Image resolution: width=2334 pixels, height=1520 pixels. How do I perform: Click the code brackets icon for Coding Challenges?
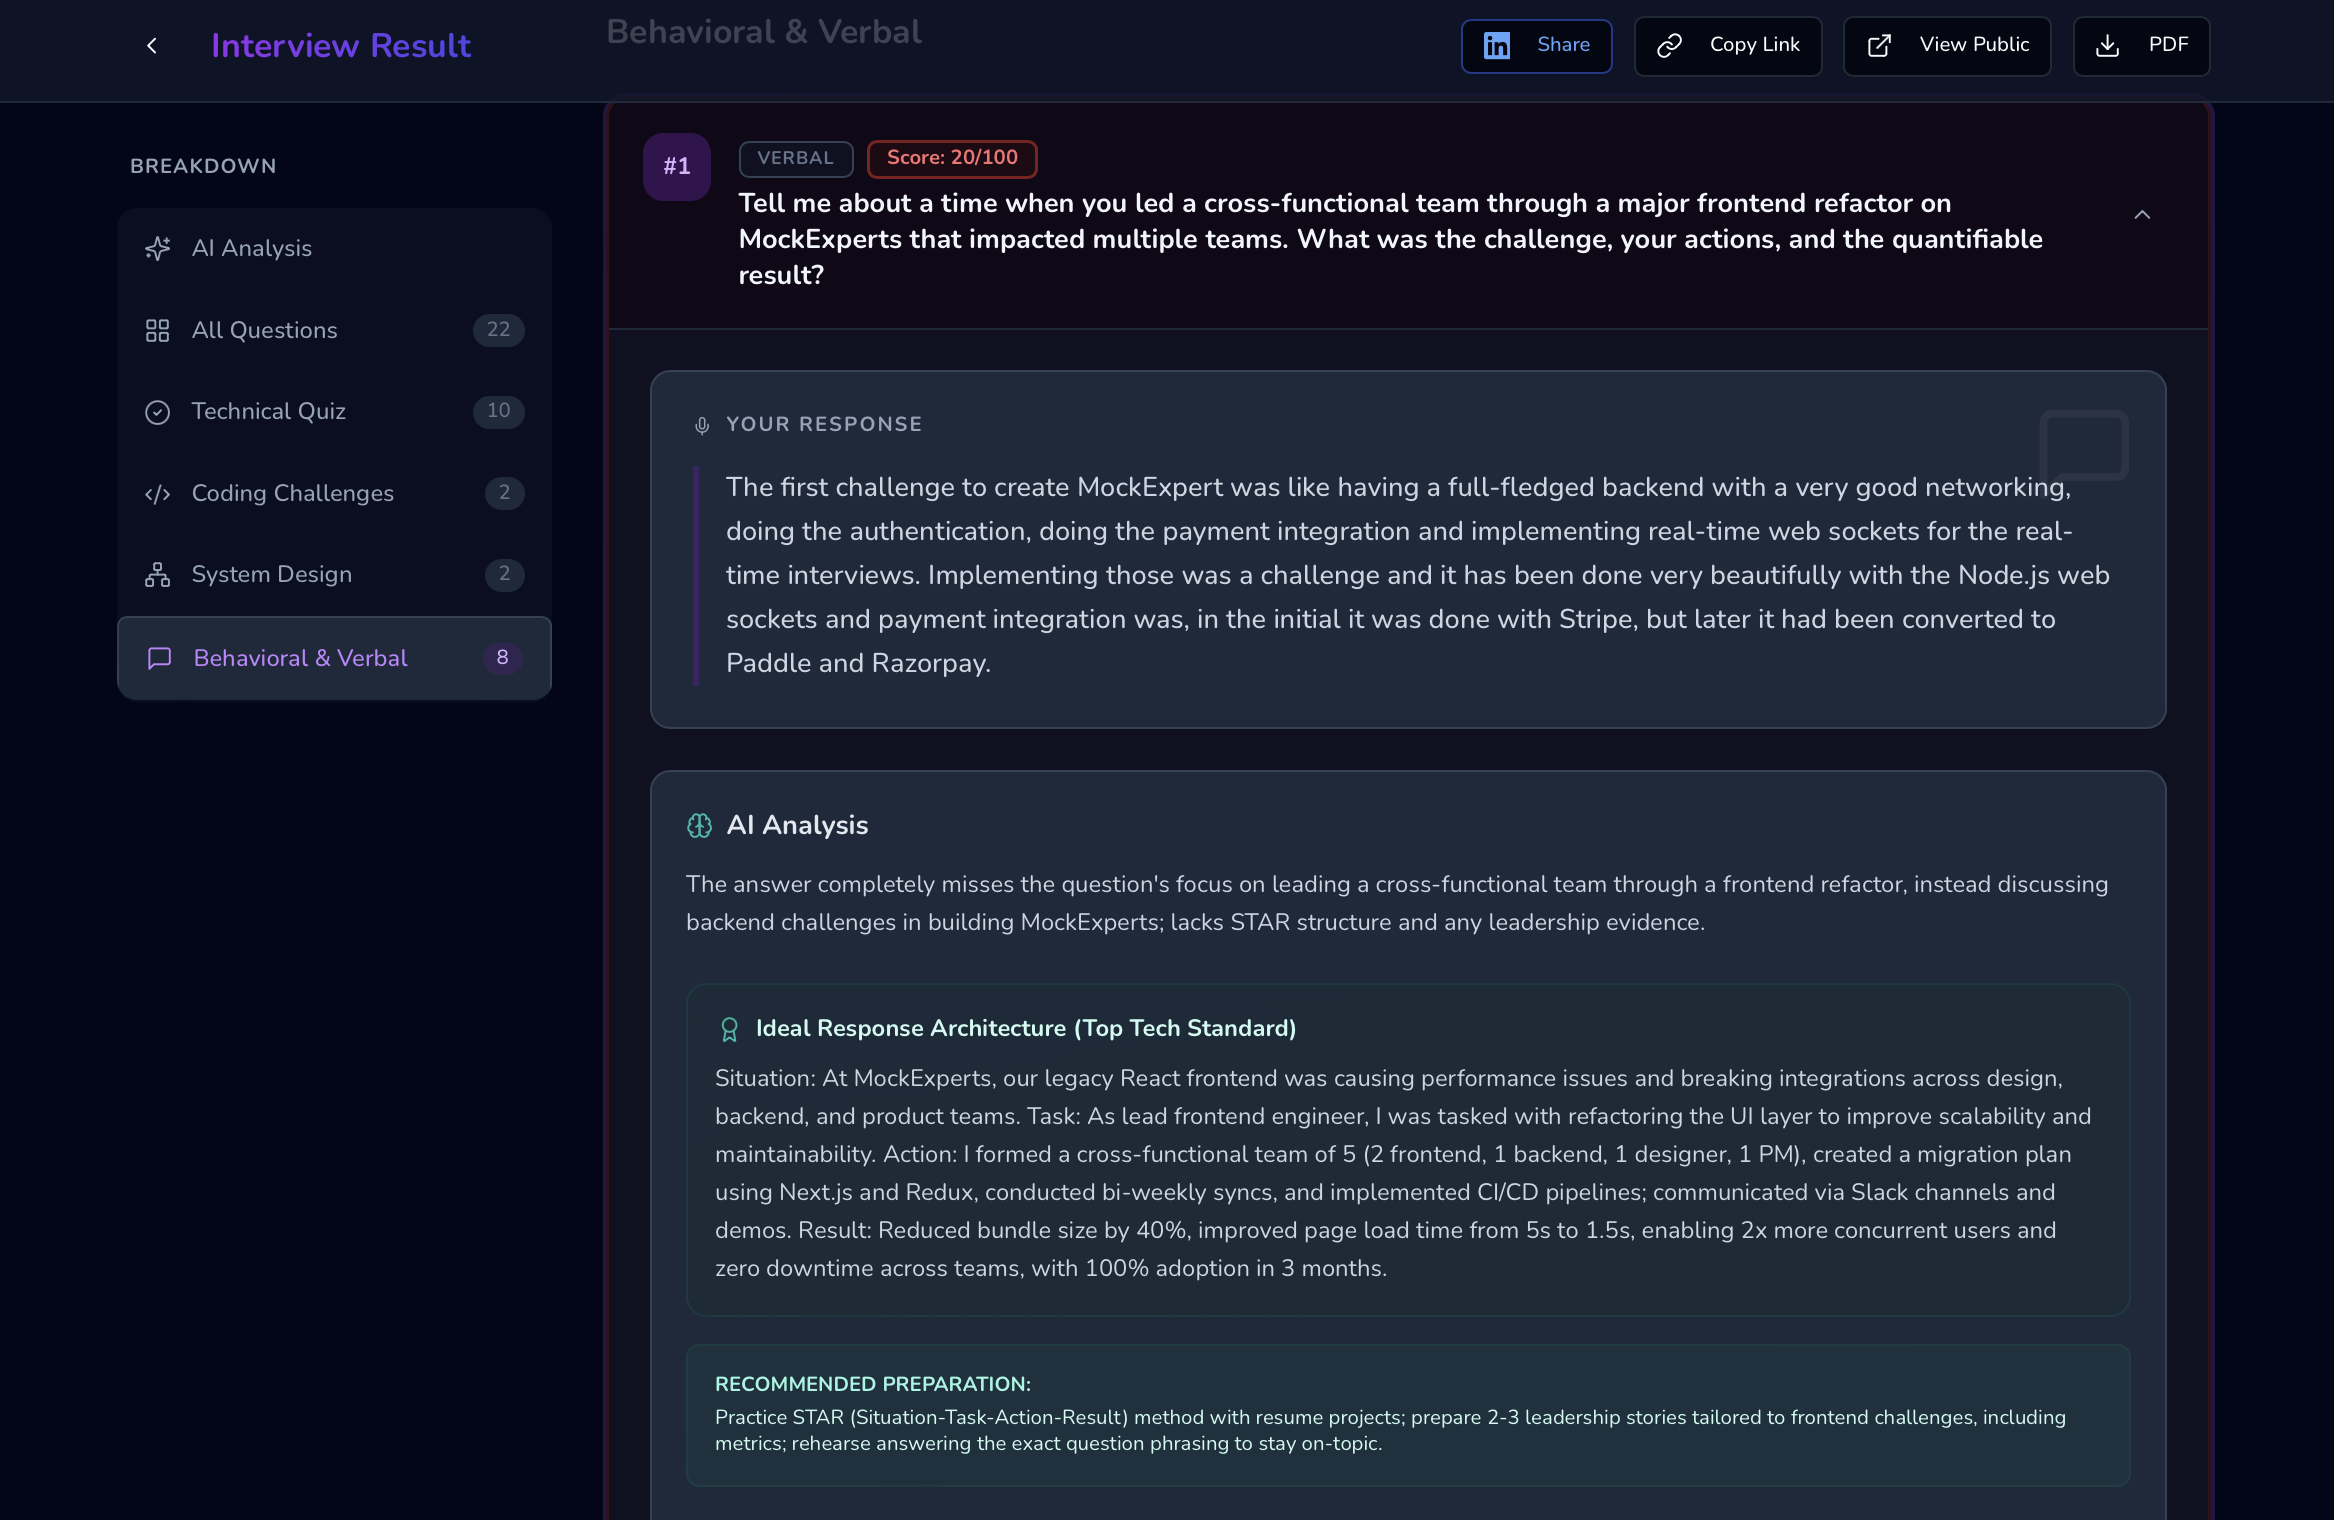coord(158,494)
